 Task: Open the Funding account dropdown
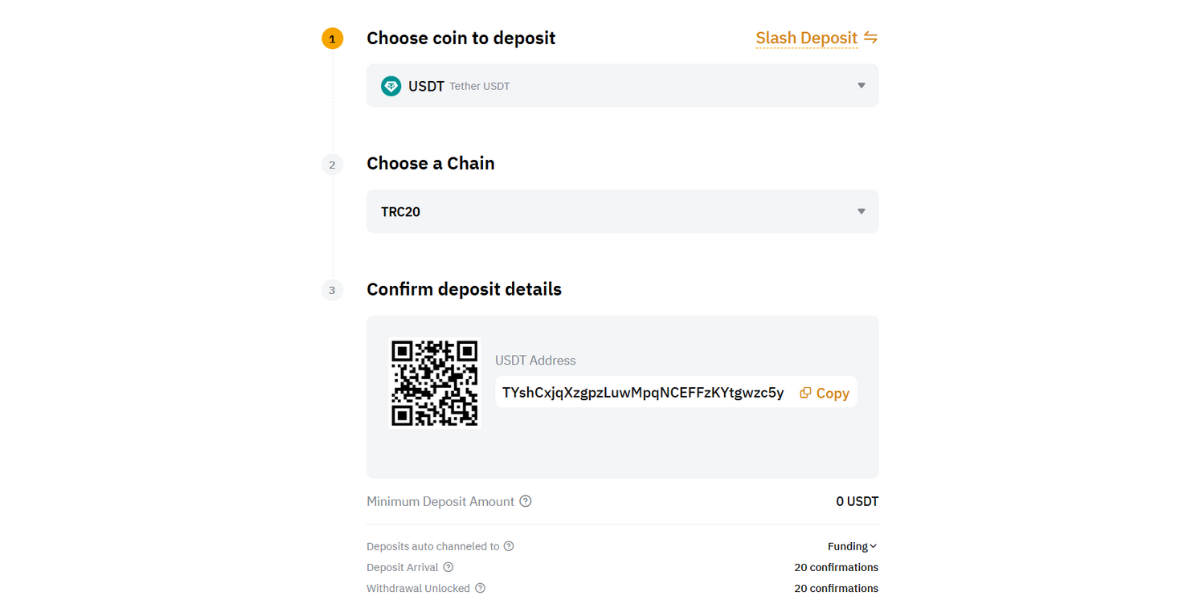[x=852, y=546]
